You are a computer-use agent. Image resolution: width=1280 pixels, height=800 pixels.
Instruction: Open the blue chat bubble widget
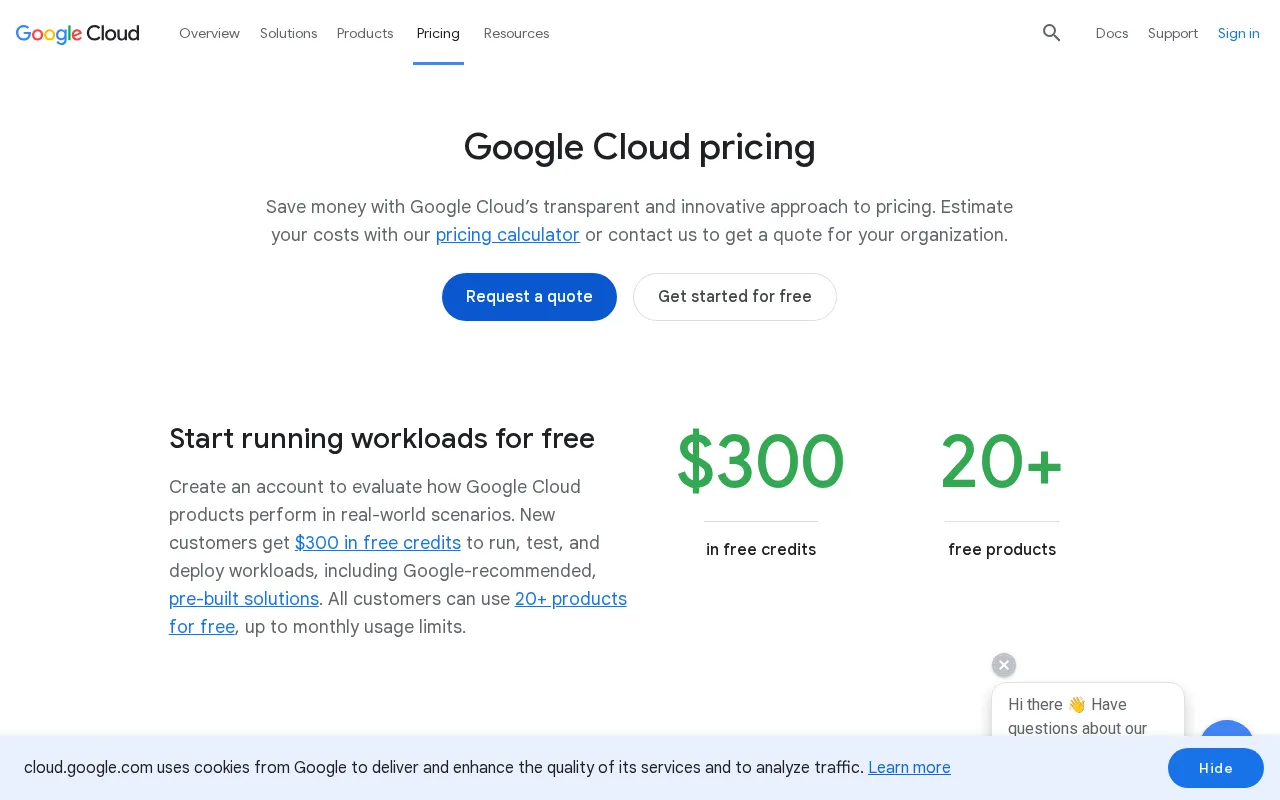coord(1226,729)
